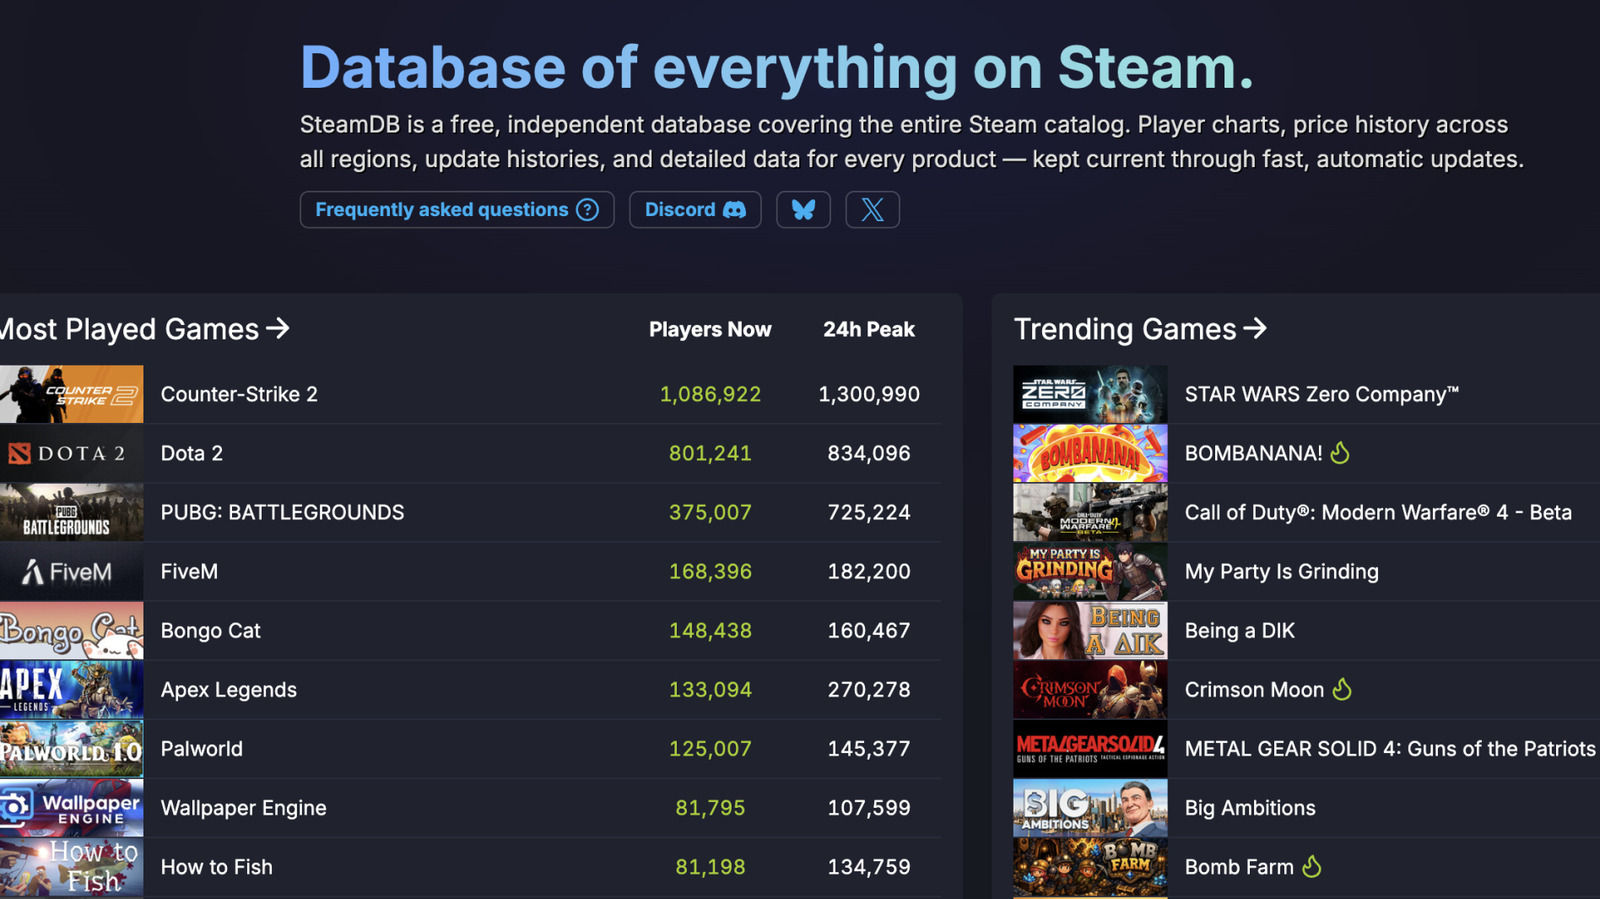The width and height of the screenshot is (1600, 899).
Task: Click Counter-Strike 2 players now 1,086,922
Action: click(710, 394)
